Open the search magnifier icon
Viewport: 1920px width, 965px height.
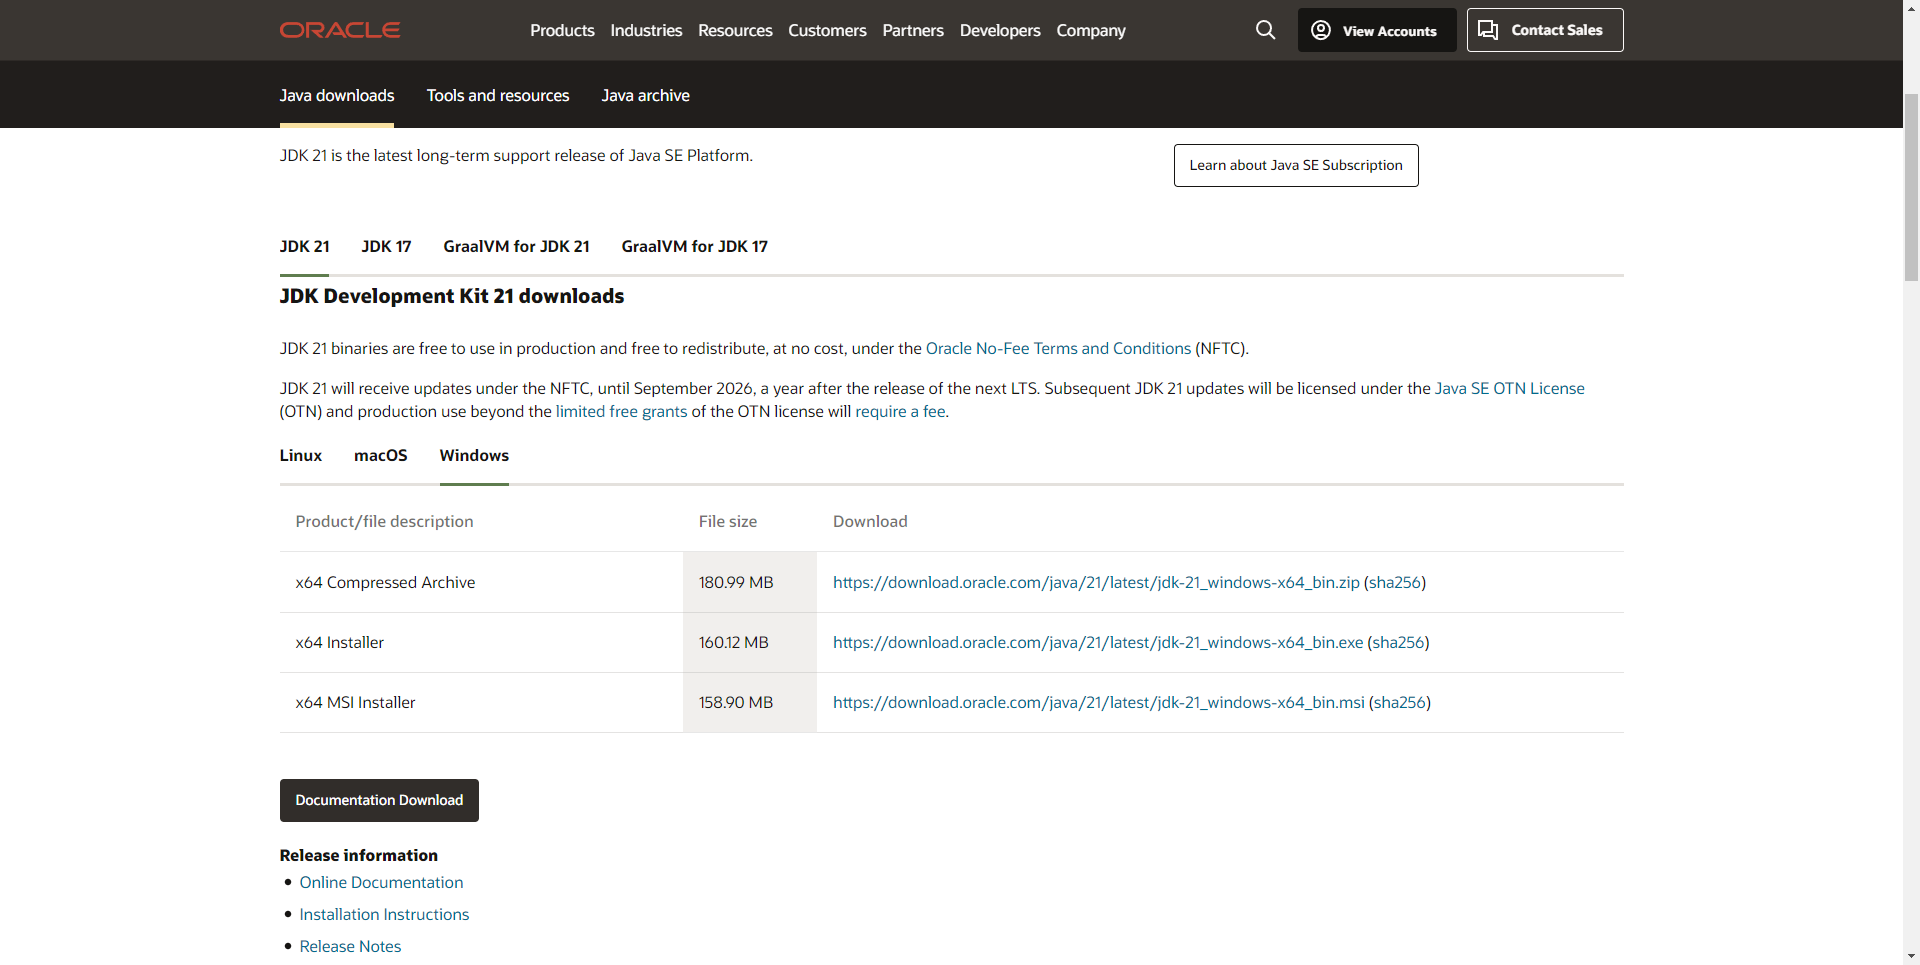pos(1265,30)
